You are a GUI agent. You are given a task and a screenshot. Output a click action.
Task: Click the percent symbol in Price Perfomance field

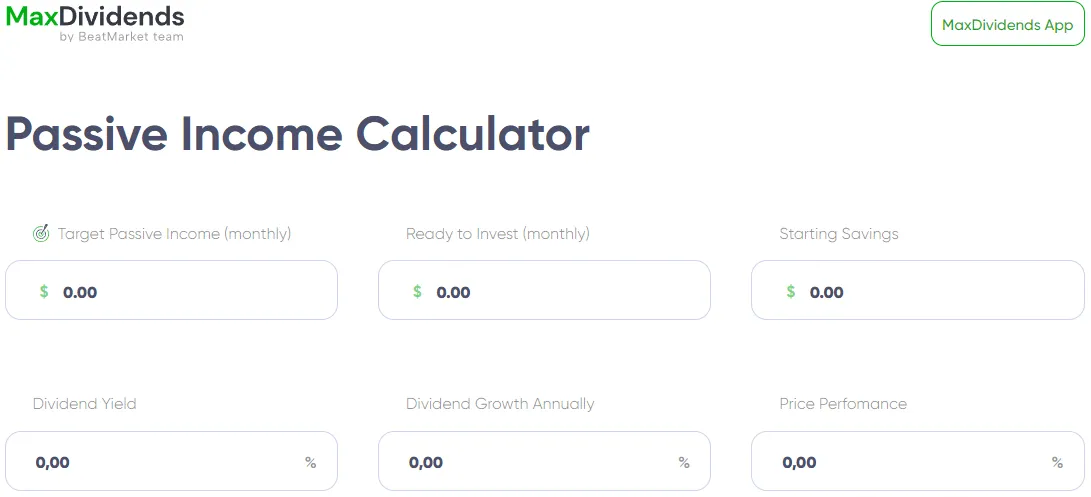pyautogui.click(x=1057, y=462)
